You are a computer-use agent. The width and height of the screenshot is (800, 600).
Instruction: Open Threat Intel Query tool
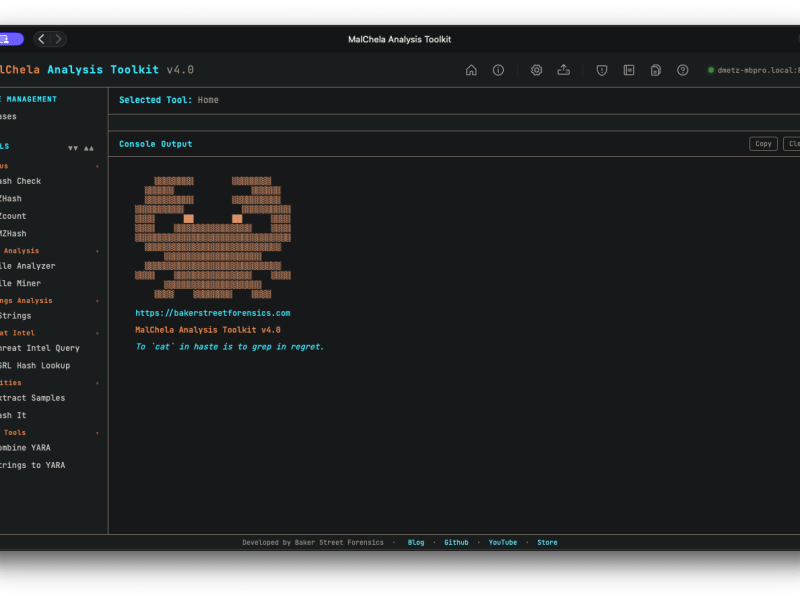tap(40, 348)
